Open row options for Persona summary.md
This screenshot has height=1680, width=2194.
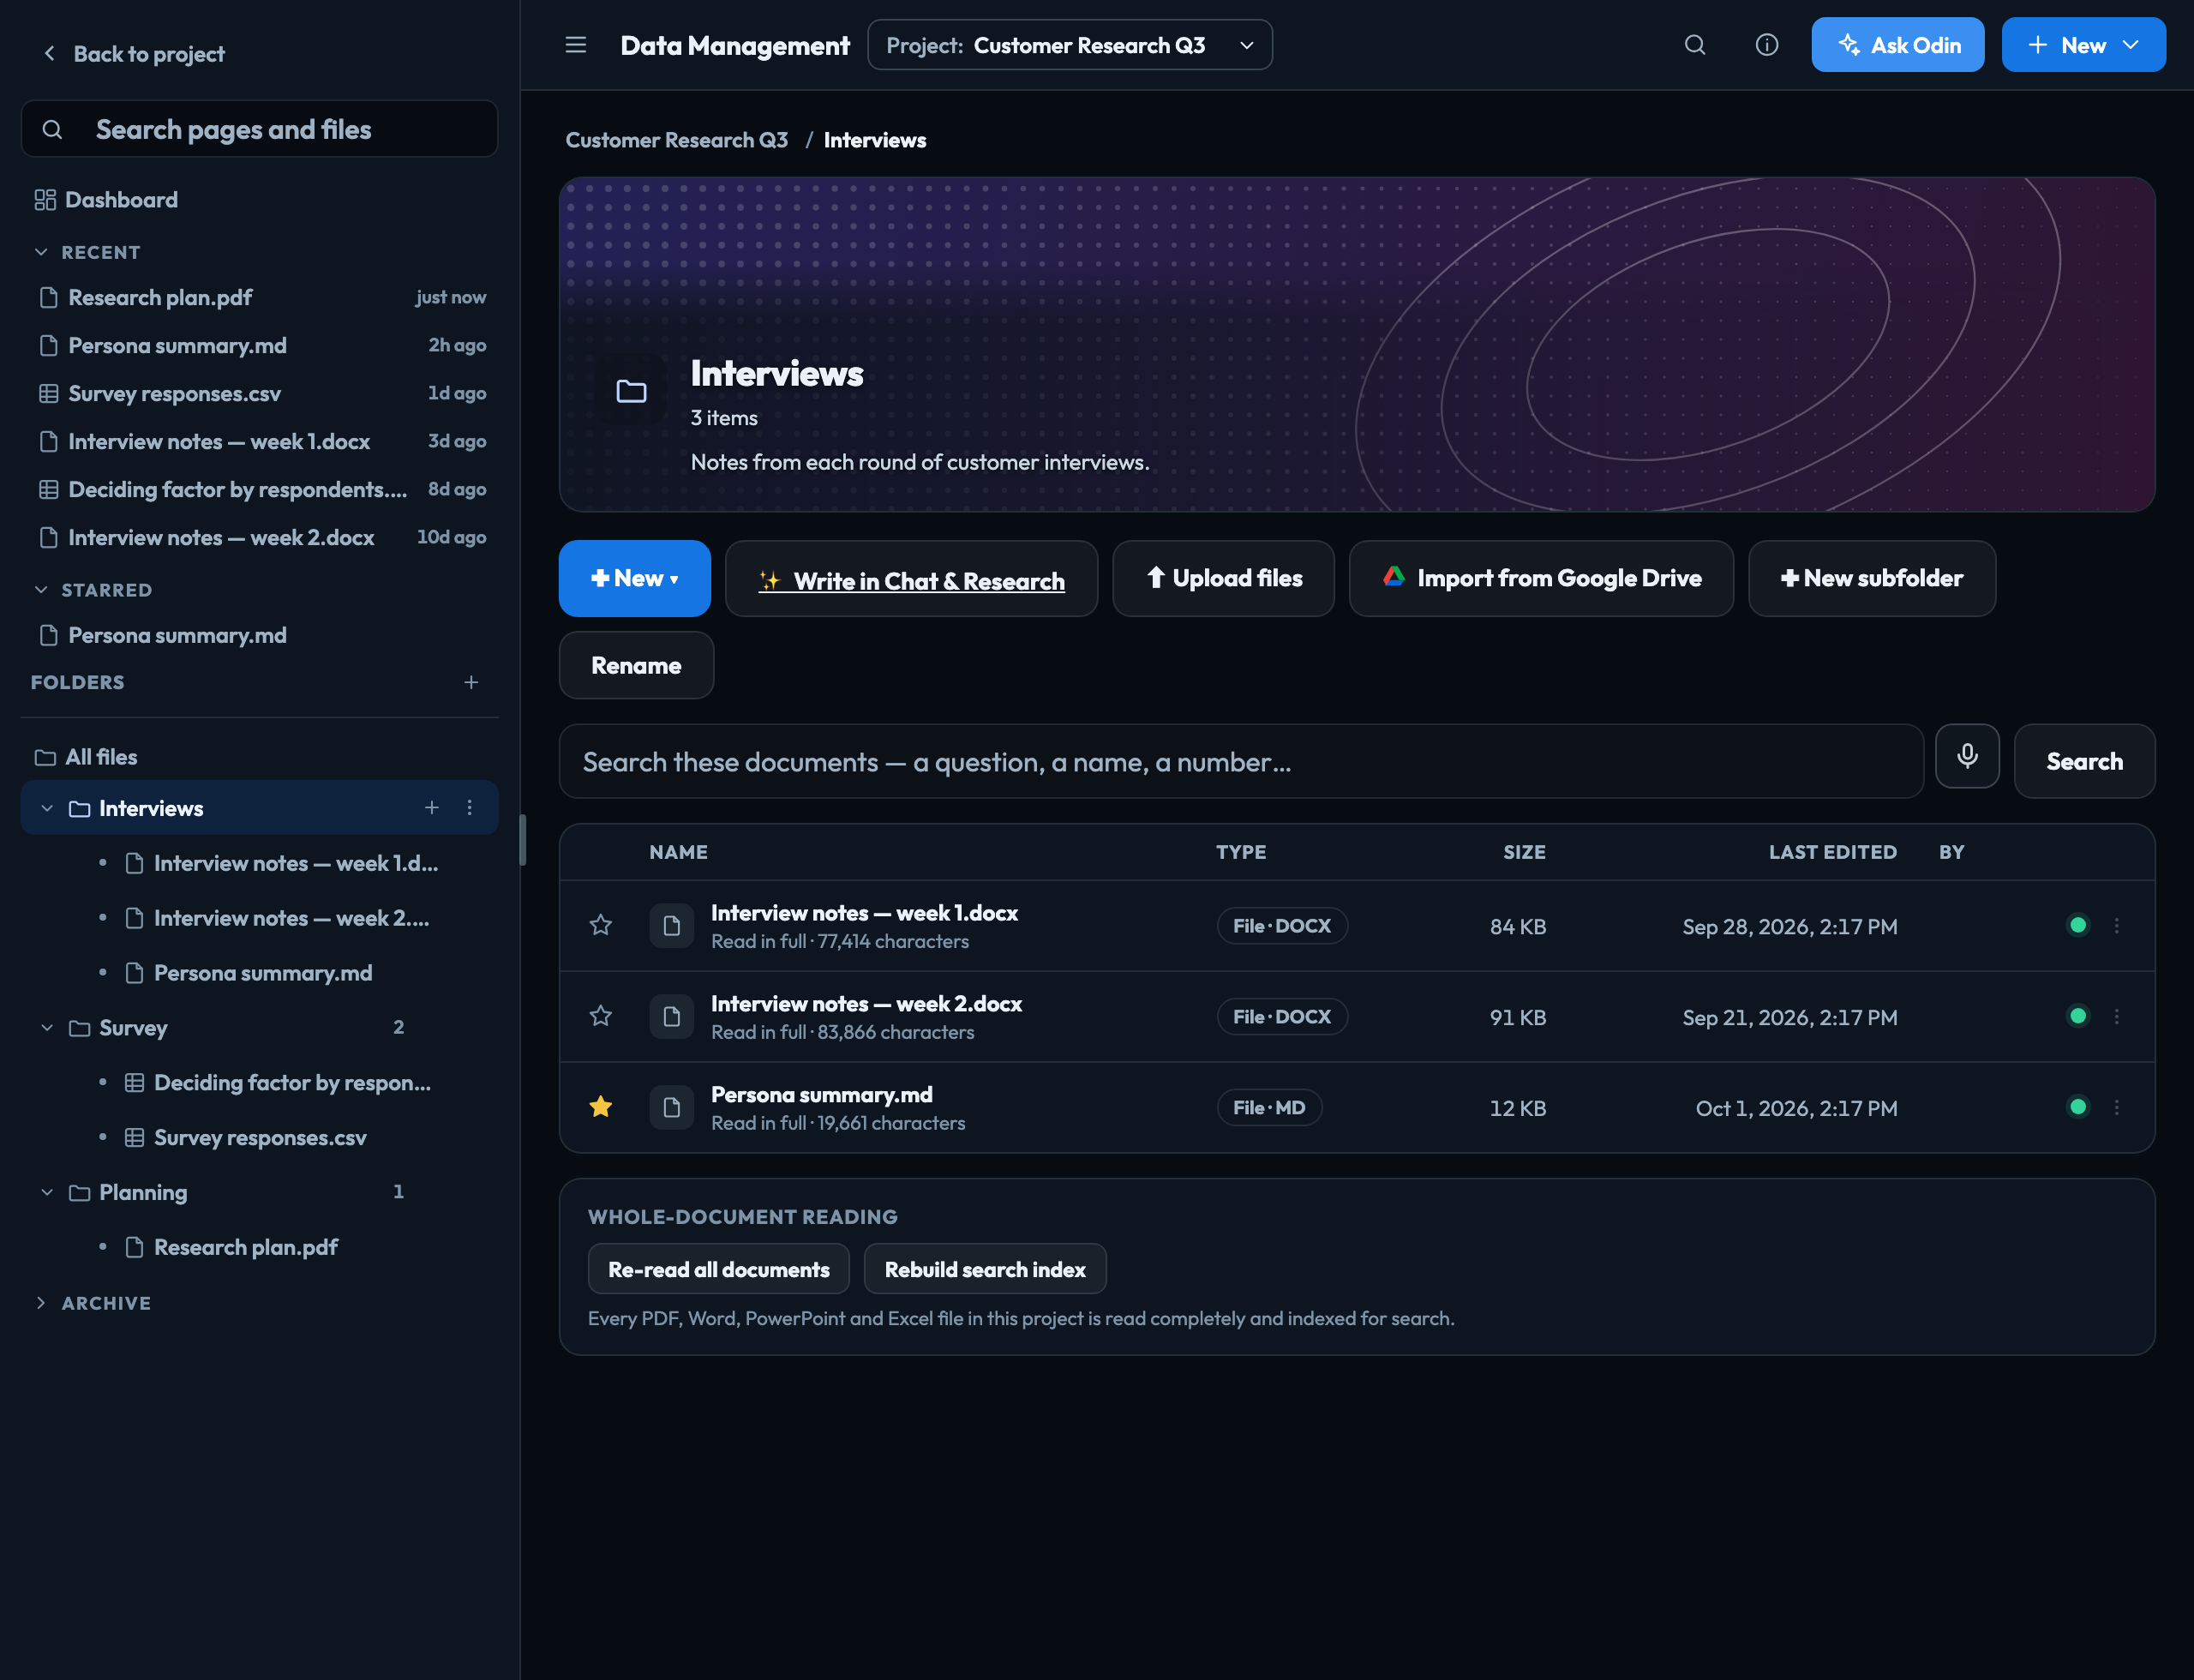pyautogui.click(x=2116, y=1107)
